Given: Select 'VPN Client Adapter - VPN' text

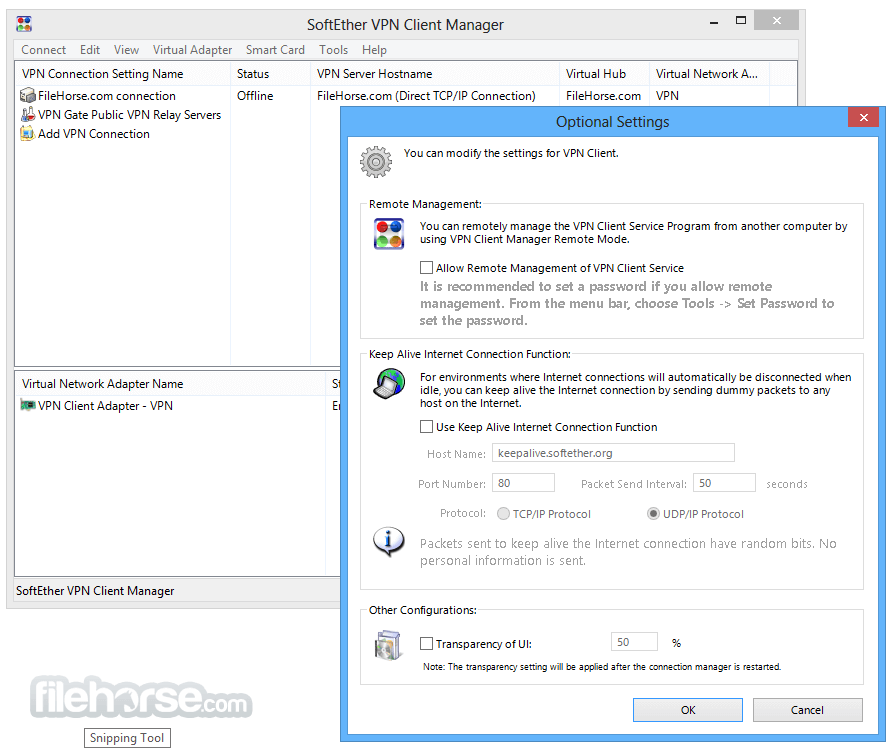Looking at the screenshot, I should pos(105,406).
